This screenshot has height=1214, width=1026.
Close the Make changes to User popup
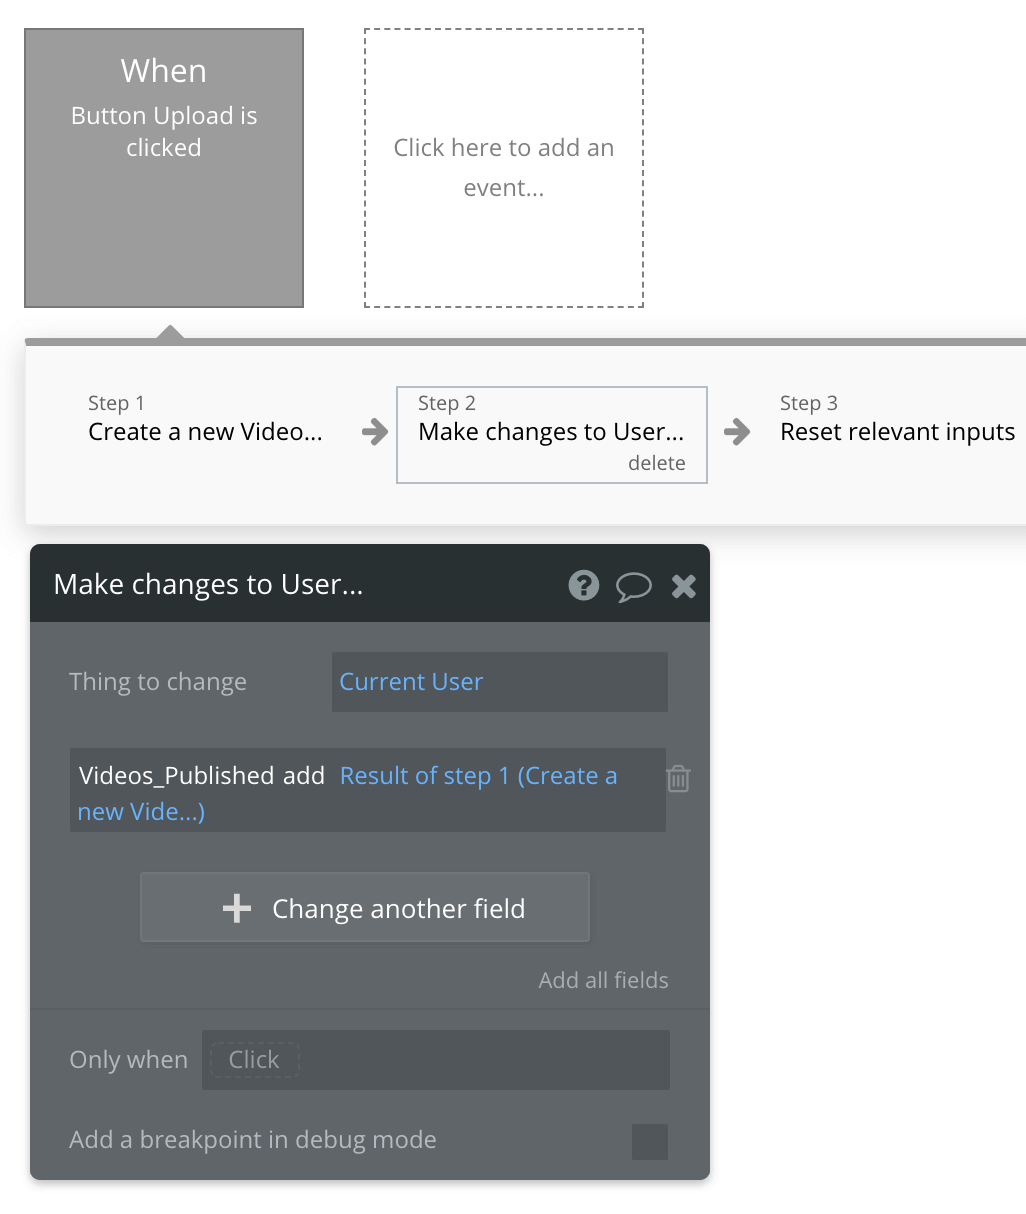coord(683,586)
